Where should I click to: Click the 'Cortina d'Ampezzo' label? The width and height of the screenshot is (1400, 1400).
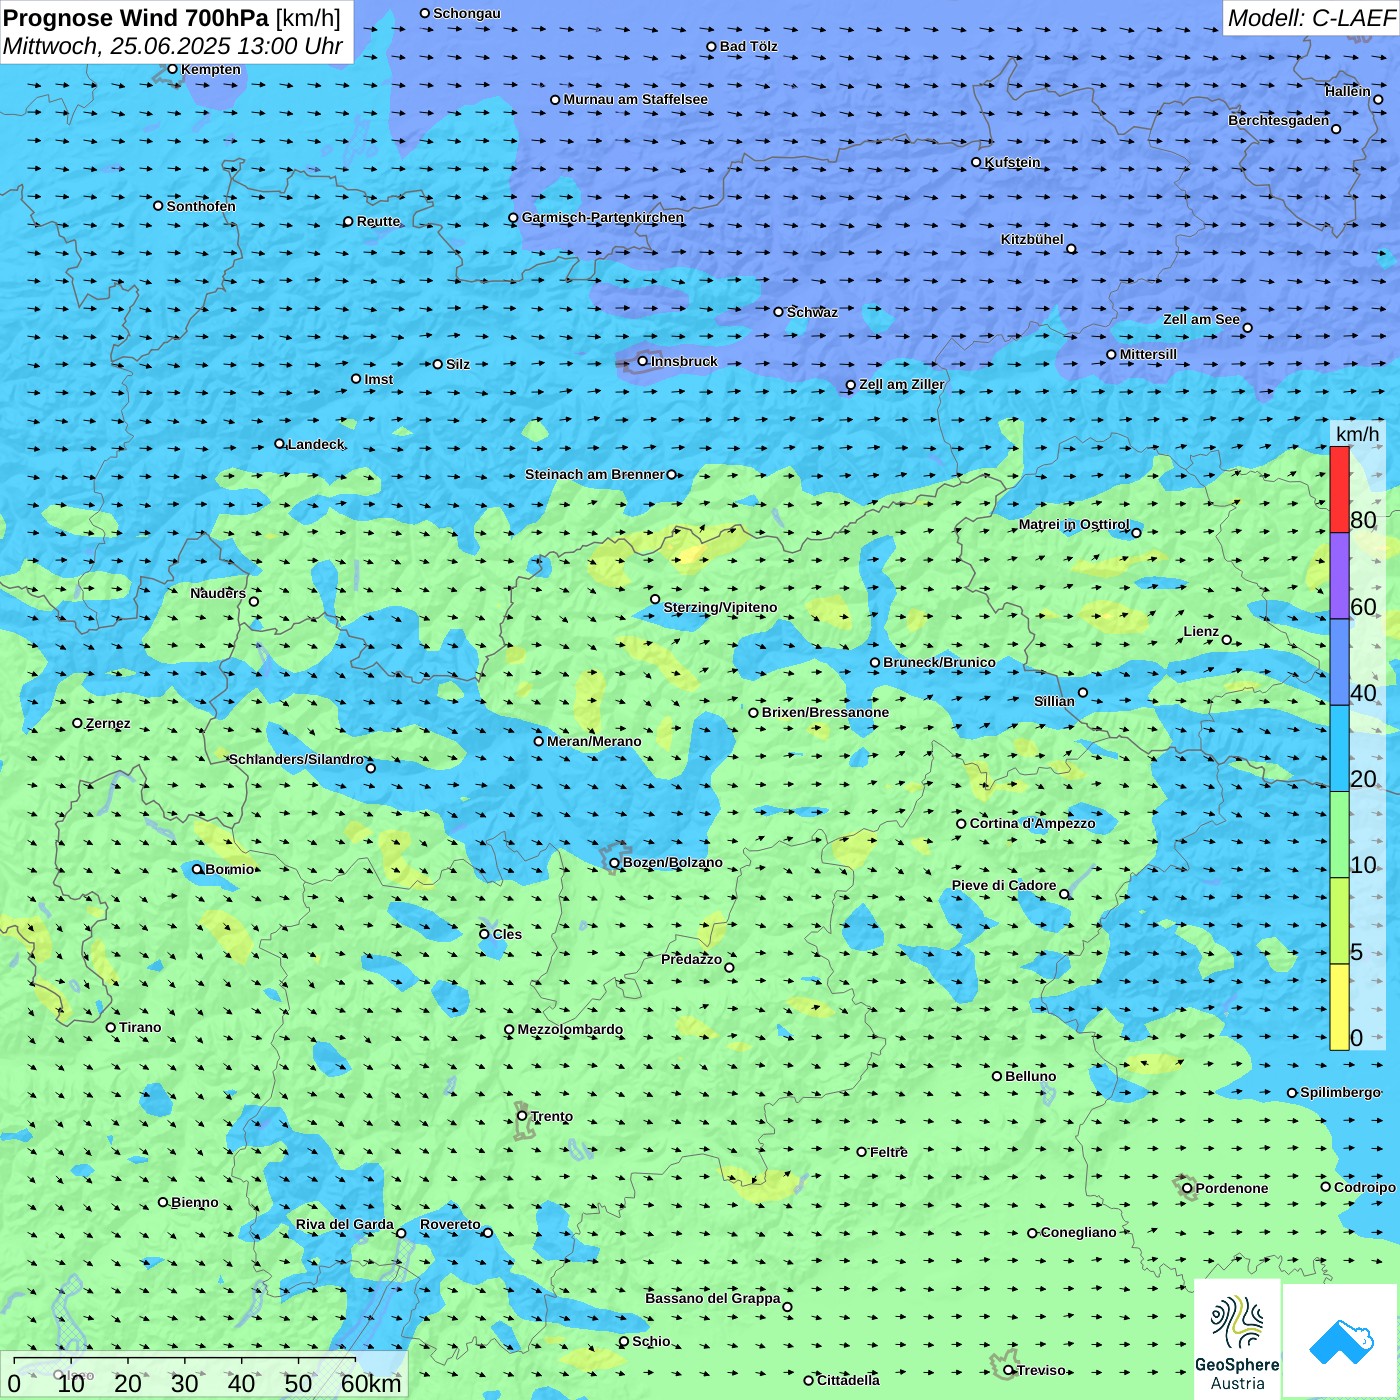1032,823
